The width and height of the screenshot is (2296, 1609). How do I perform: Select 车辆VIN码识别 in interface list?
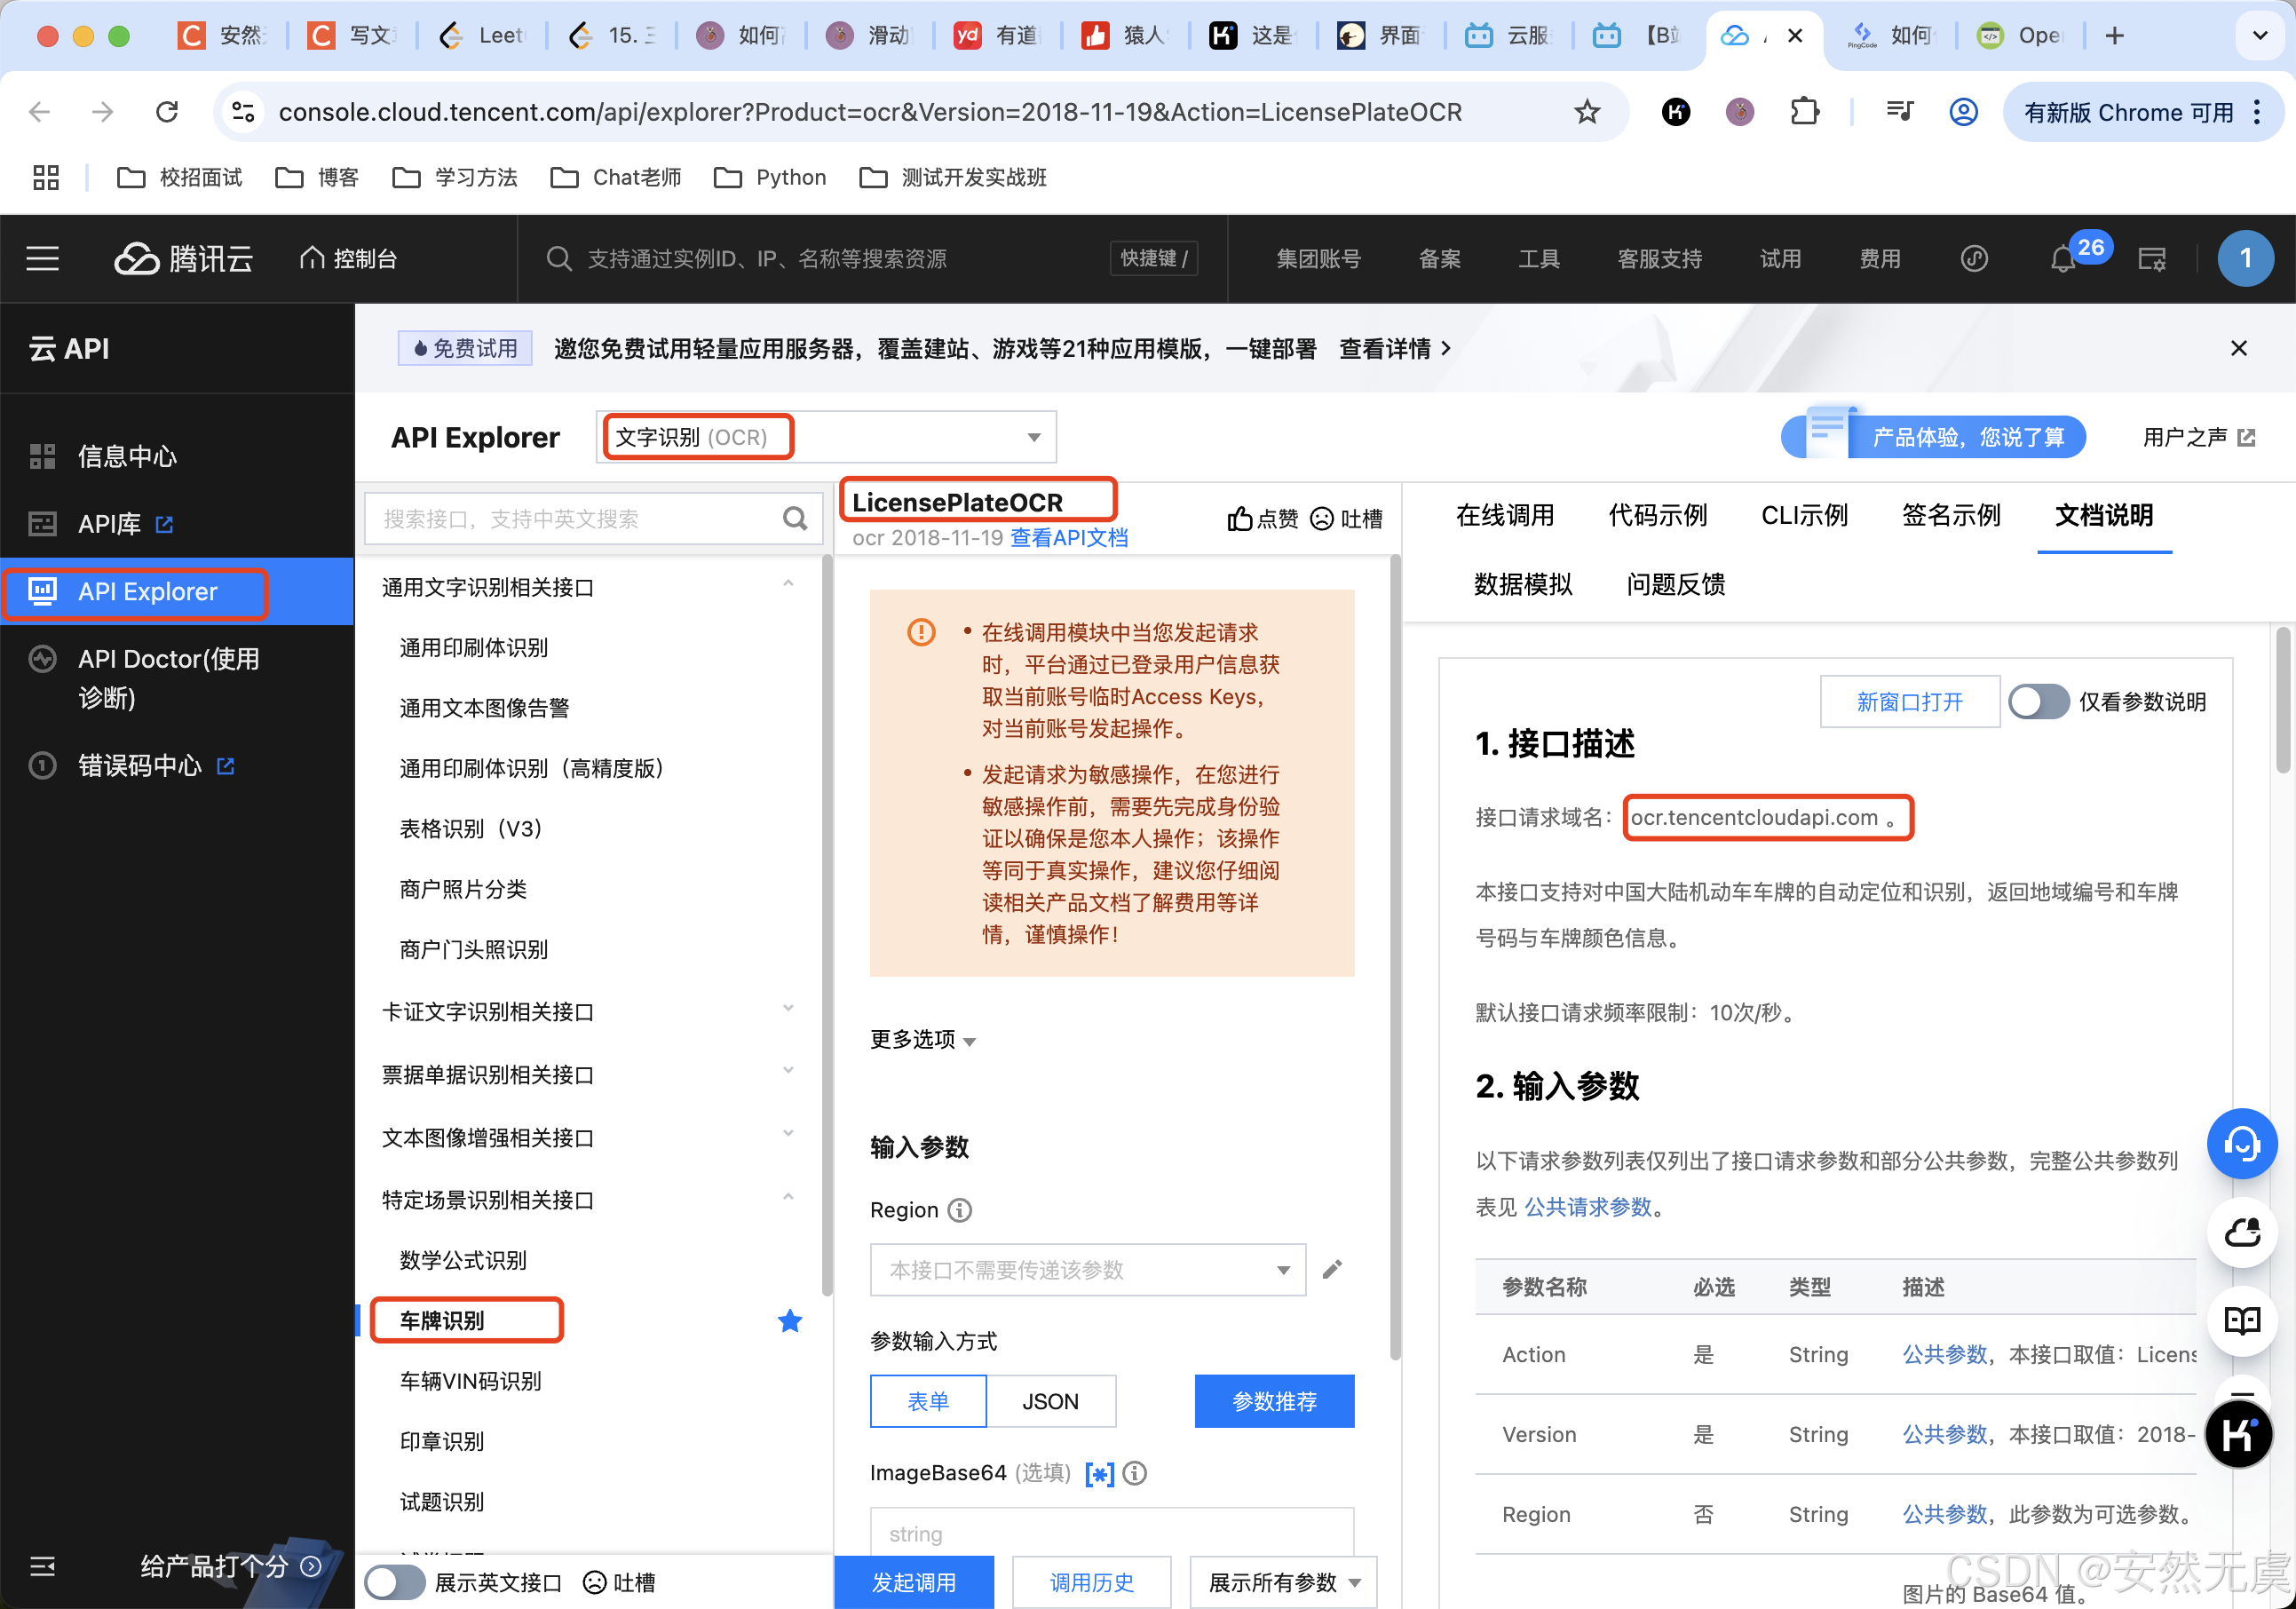[x=471, y=1381]
